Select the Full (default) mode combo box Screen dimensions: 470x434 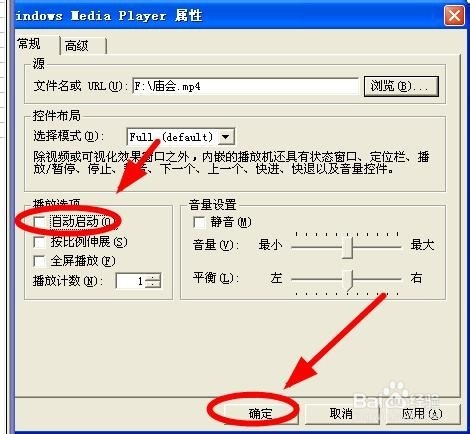[x=180, y=137]
